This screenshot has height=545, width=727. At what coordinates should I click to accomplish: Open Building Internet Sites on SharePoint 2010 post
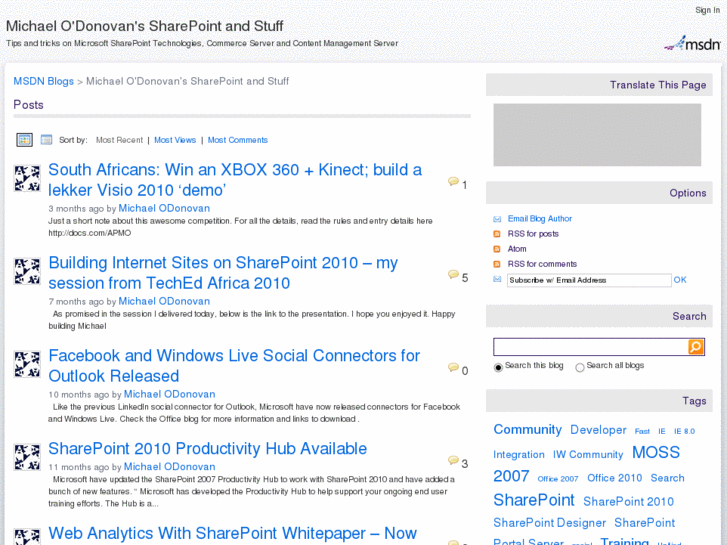tap(223, 273)
